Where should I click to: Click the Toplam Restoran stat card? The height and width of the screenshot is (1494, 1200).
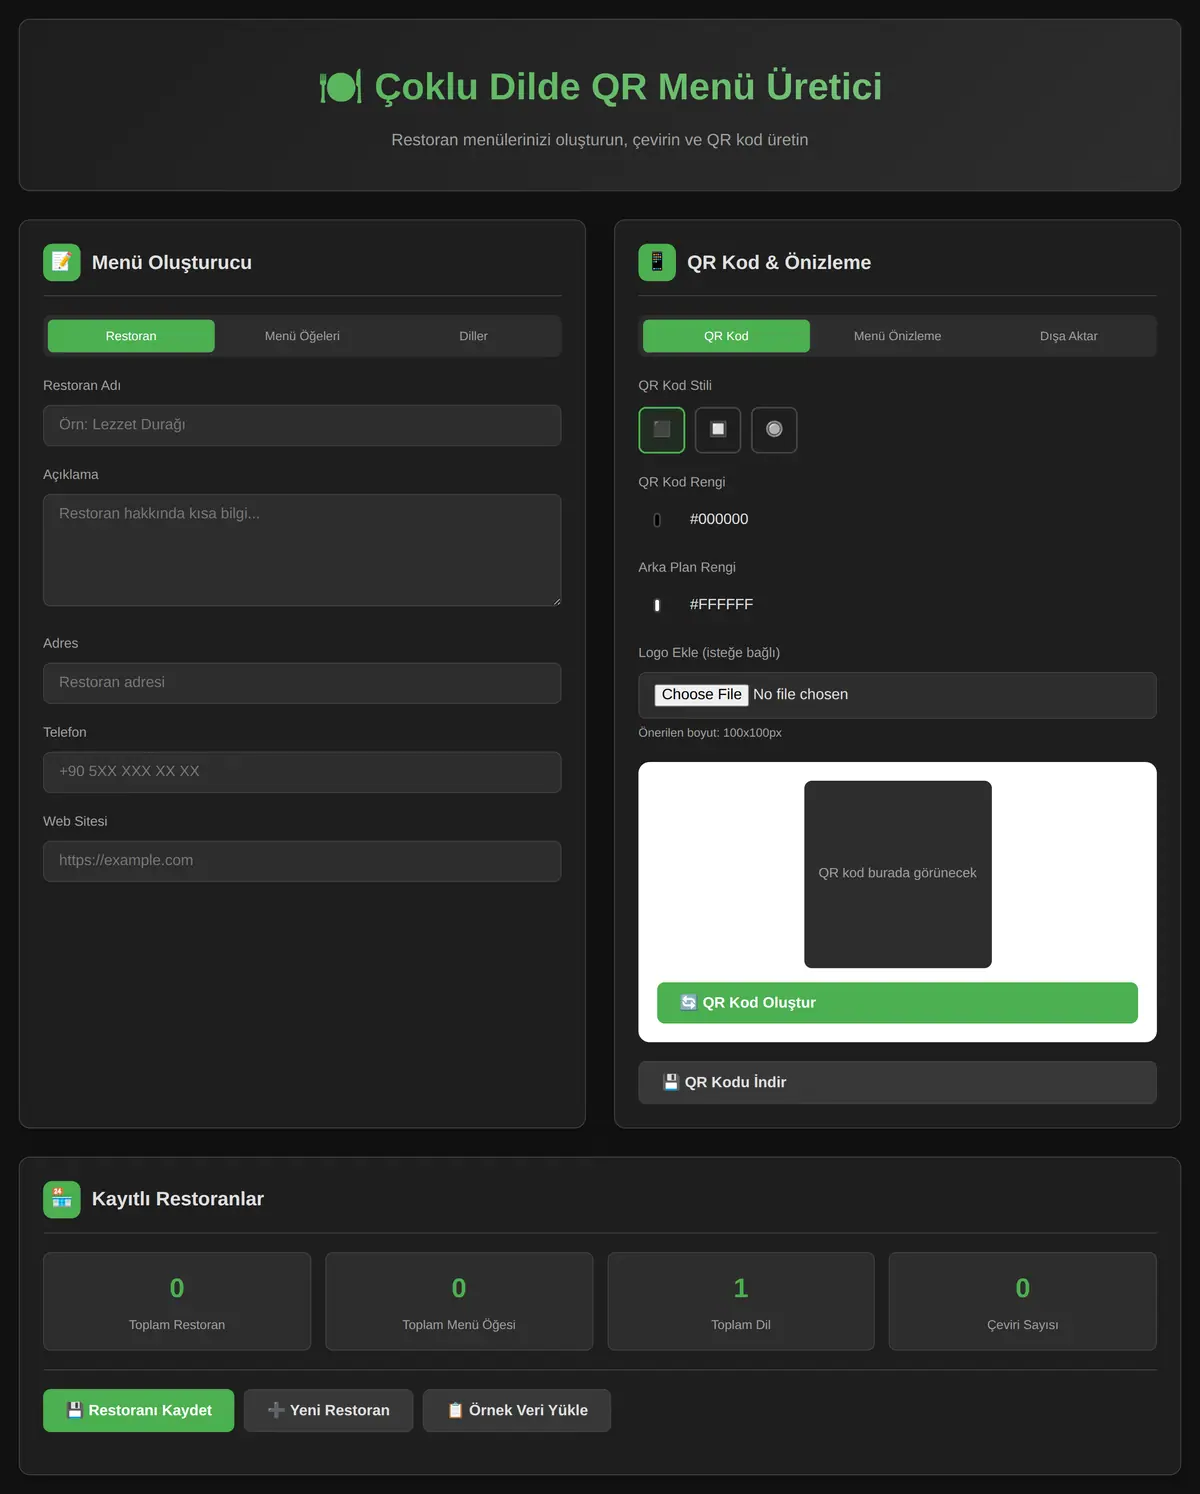[x=177, y=1302]
